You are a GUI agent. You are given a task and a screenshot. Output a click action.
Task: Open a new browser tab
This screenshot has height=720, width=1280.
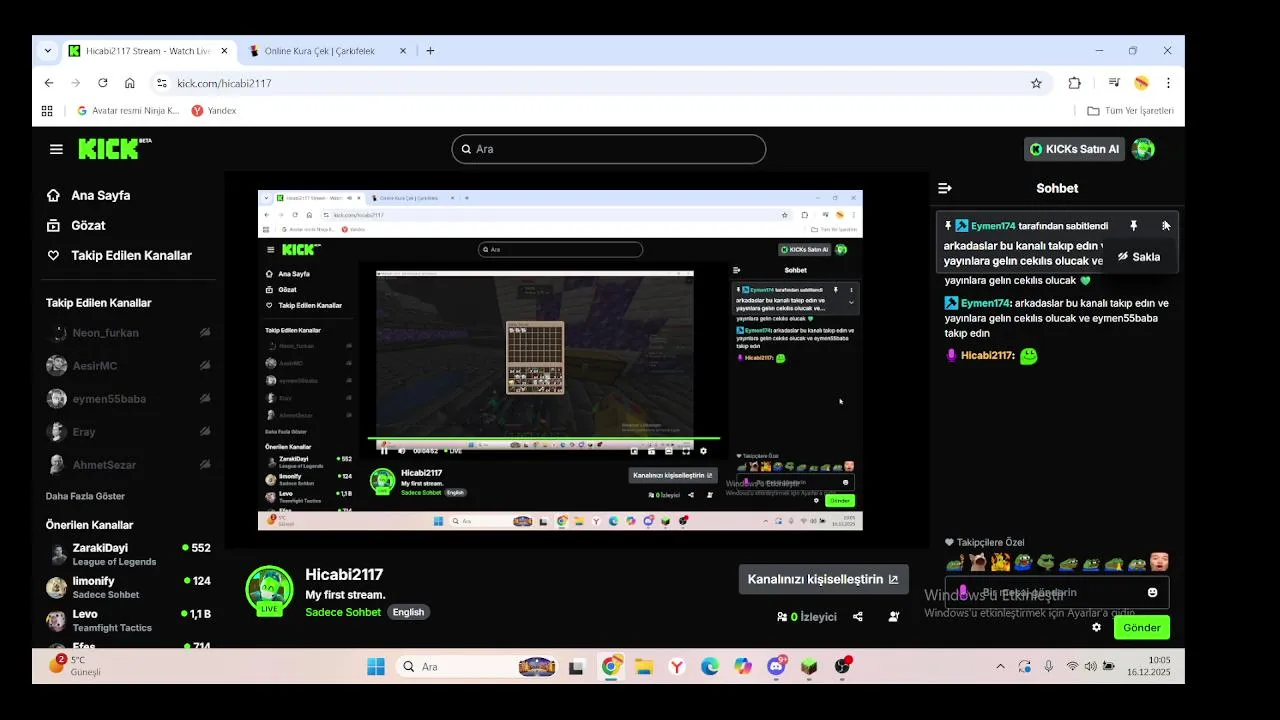click(430, 51)
